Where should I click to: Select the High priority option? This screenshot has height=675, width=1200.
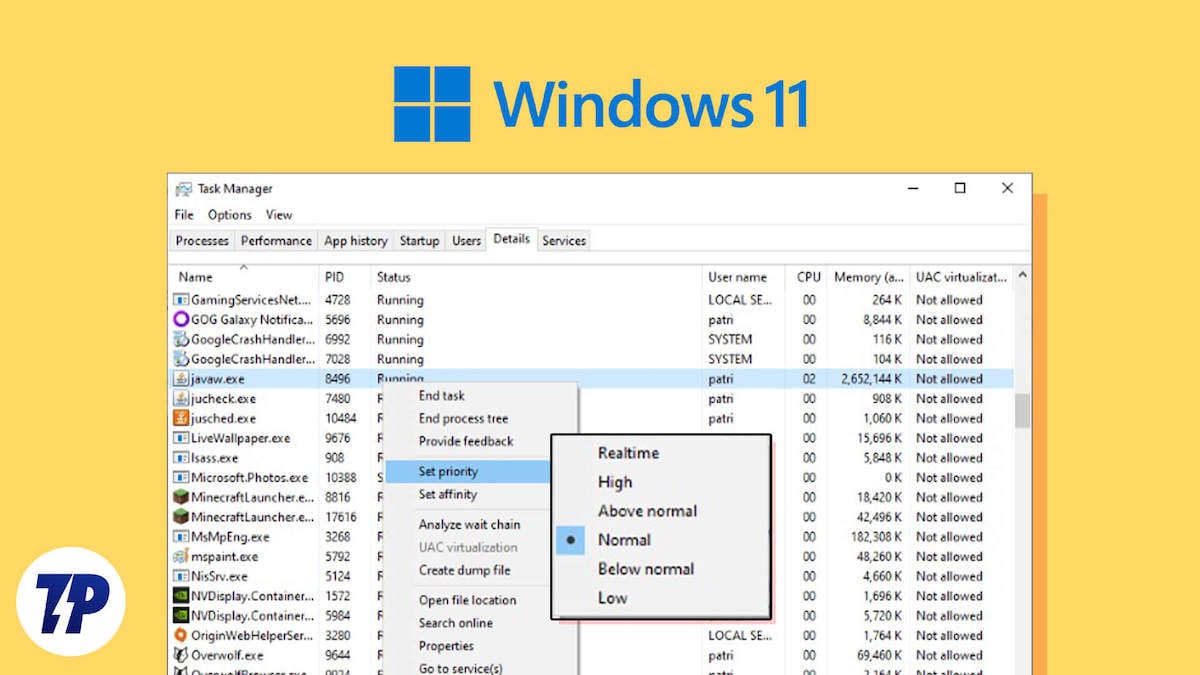pyautogui.click(x=616, y=481)
